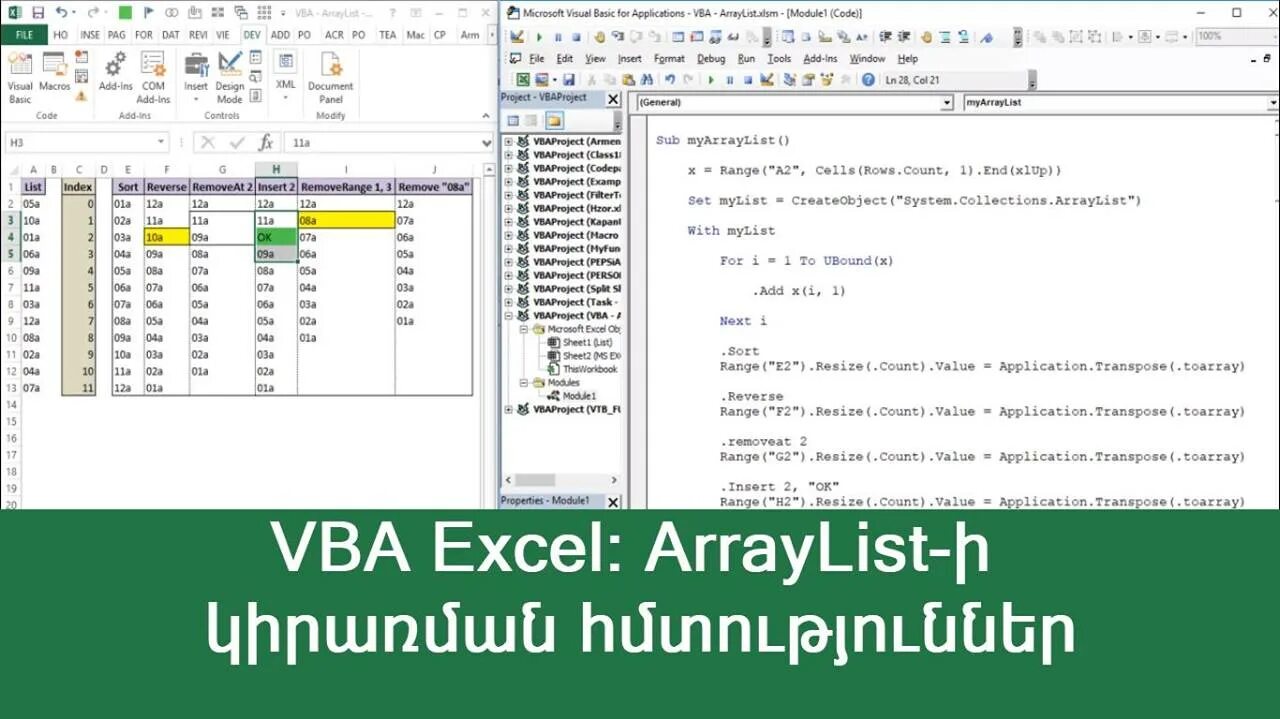Screen dimensions: 1280x719
Task: Click the Reset stop button in Standard toolbar
Action: click(x=747, y=80)
